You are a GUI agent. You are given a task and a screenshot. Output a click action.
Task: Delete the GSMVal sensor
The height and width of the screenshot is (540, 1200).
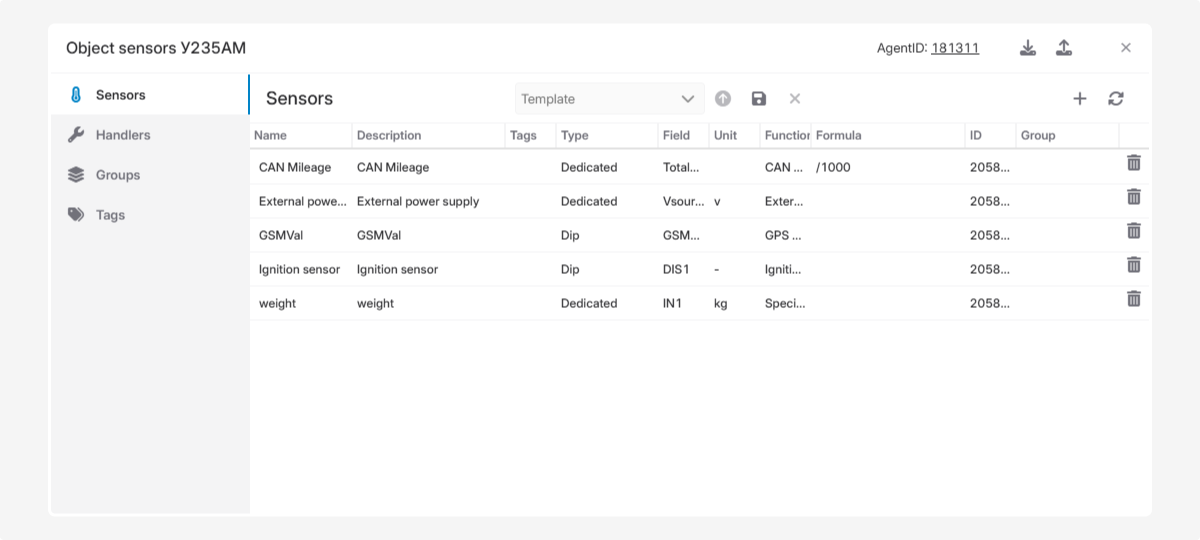coord(1133,231)
